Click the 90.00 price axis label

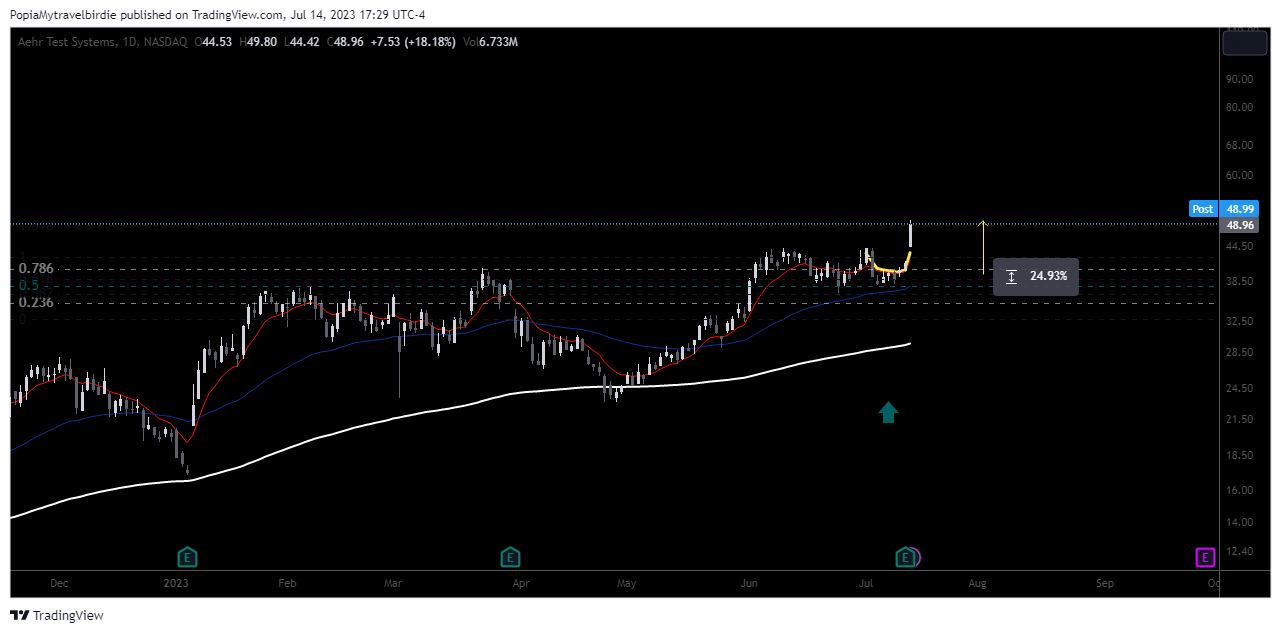click(1240, 79)
